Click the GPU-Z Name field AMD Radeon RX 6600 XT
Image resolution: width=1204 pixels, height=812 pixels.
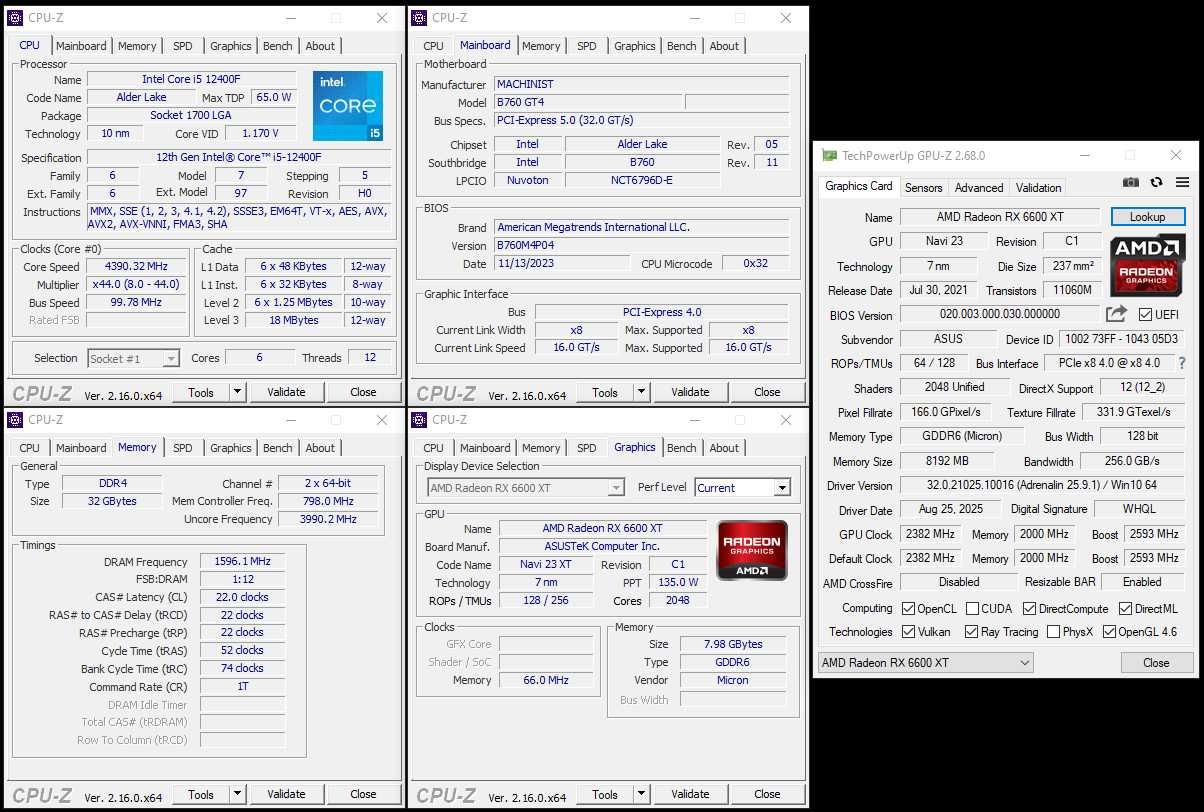[1002, 217]
